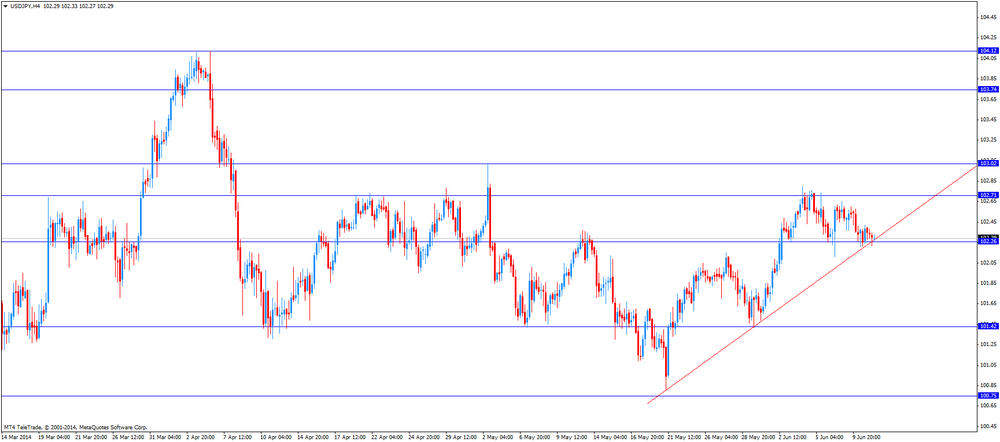The image size is (1000, 442).
Task: Click the 104.25 price scale value
Action: 988,38
